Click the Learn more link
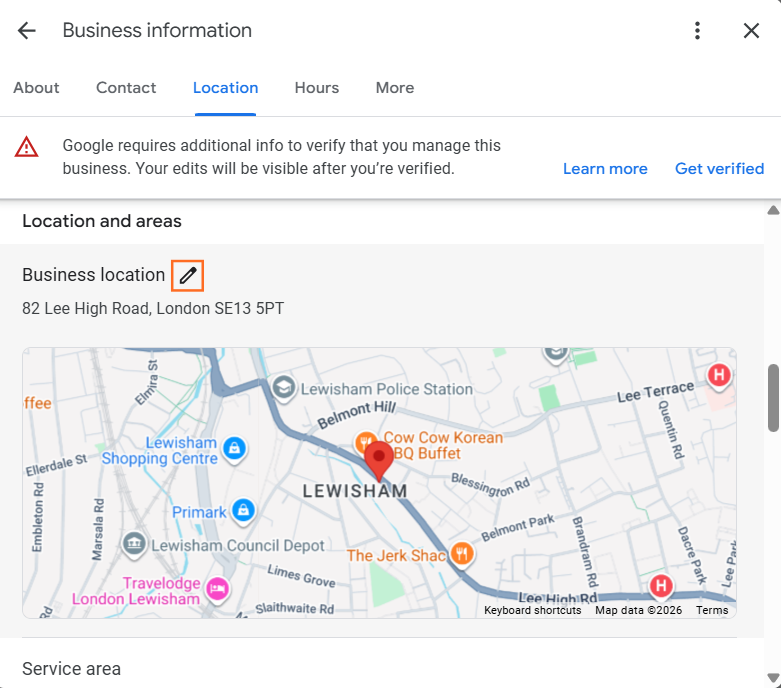Viewport: 781px width, 688px height. pyautogui.click(x=605, y=169)
